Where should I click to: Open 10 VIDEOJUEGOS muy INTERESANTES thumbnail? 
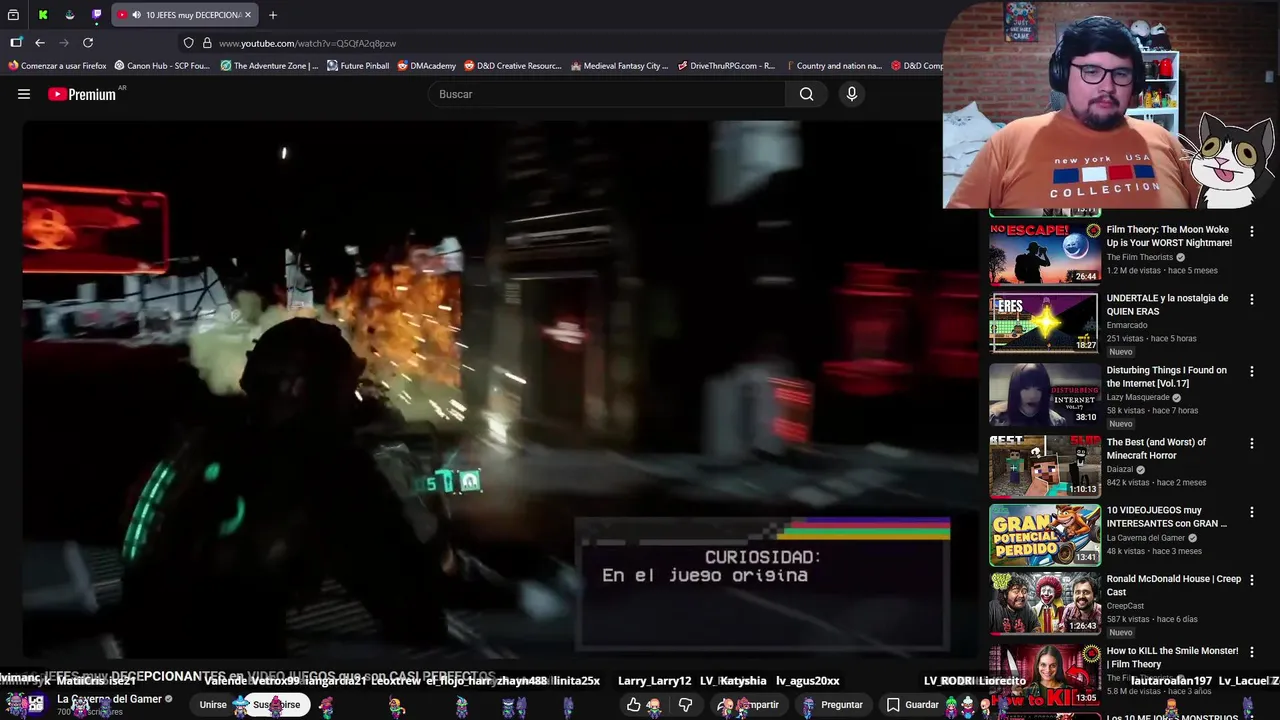tap(1044, 535)
